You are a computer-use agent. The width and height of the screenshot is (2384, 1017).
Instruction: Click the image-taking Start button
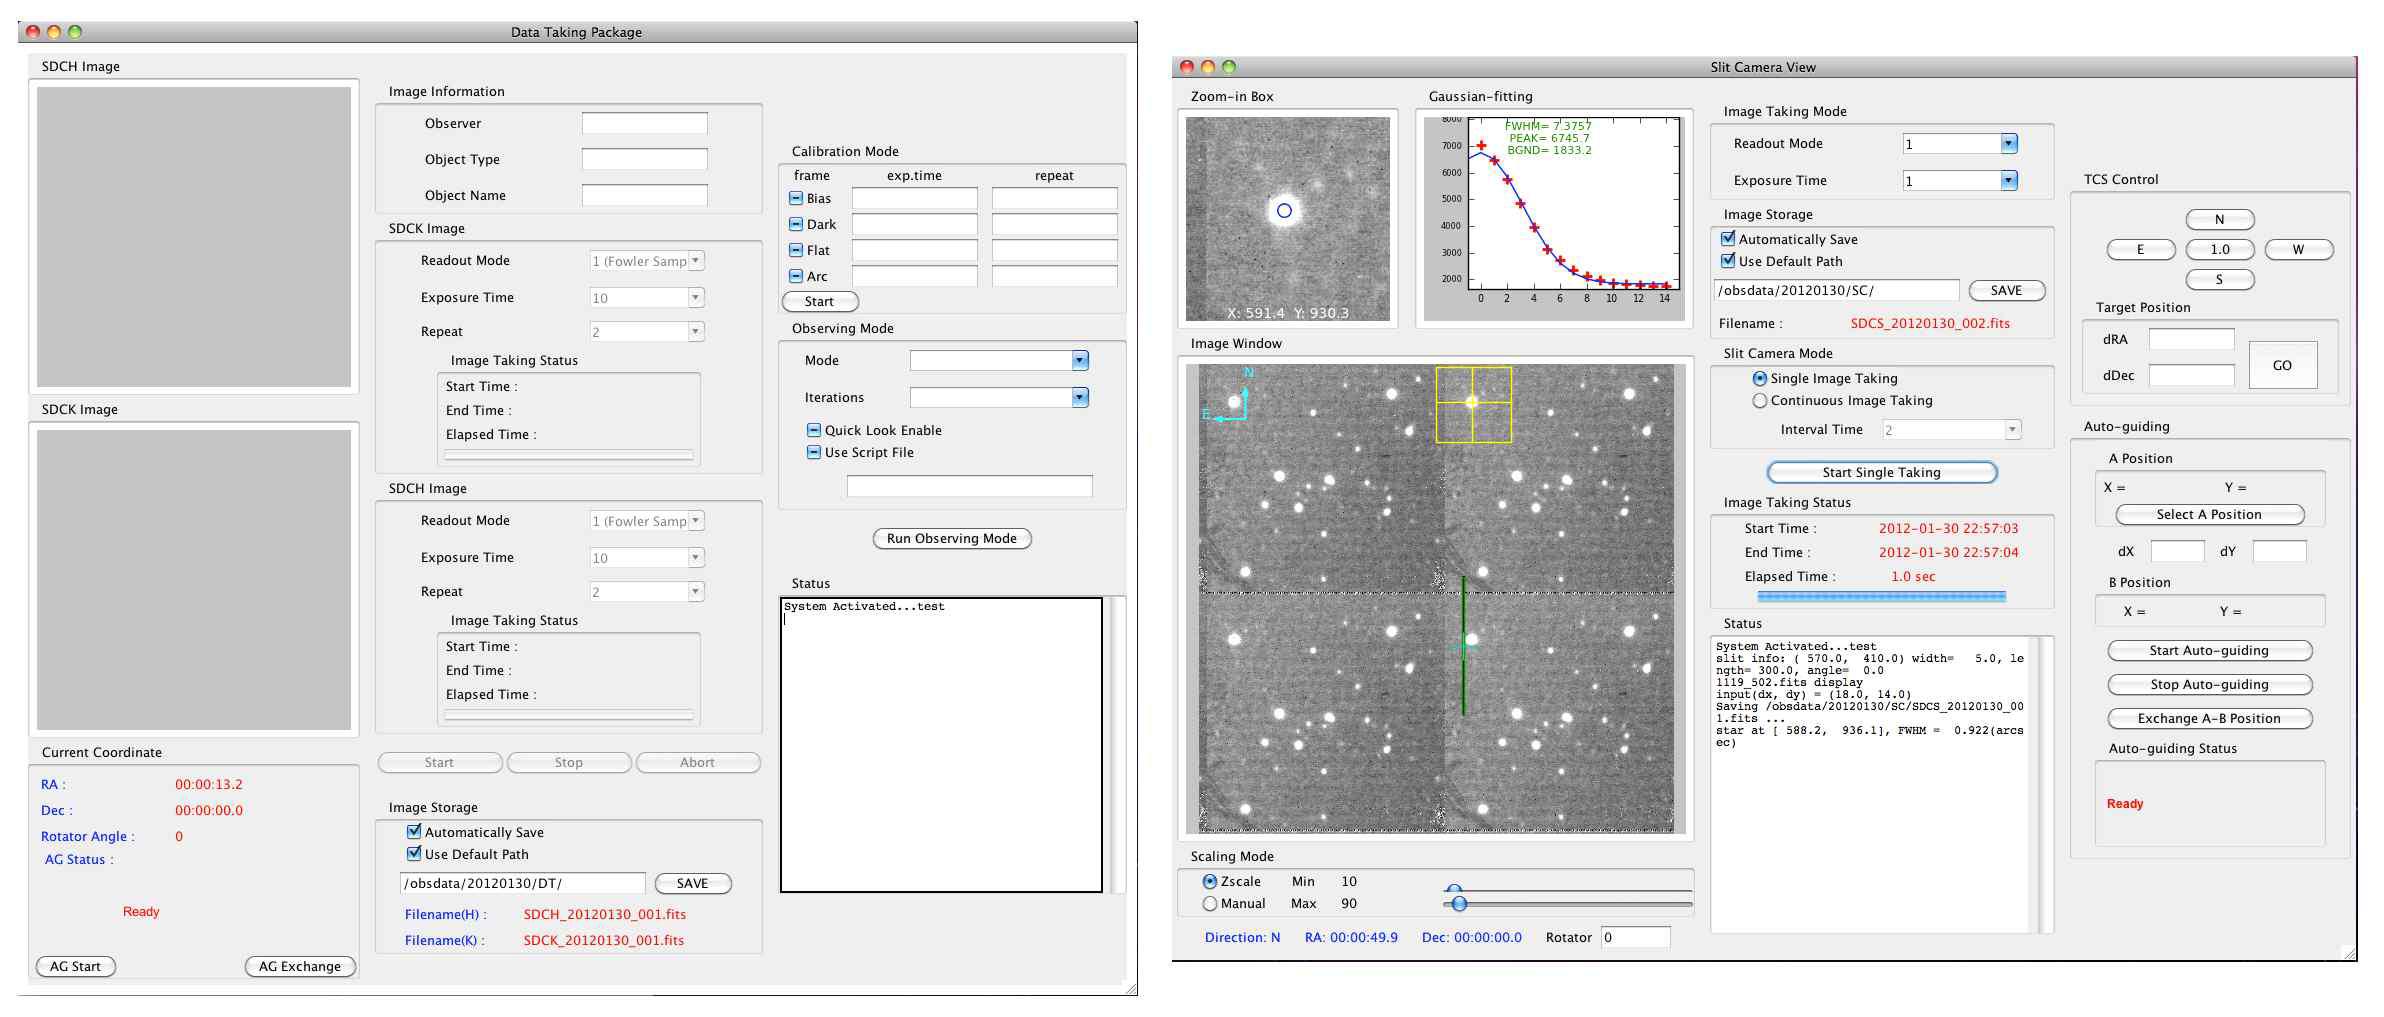click(x=439, y=762)
